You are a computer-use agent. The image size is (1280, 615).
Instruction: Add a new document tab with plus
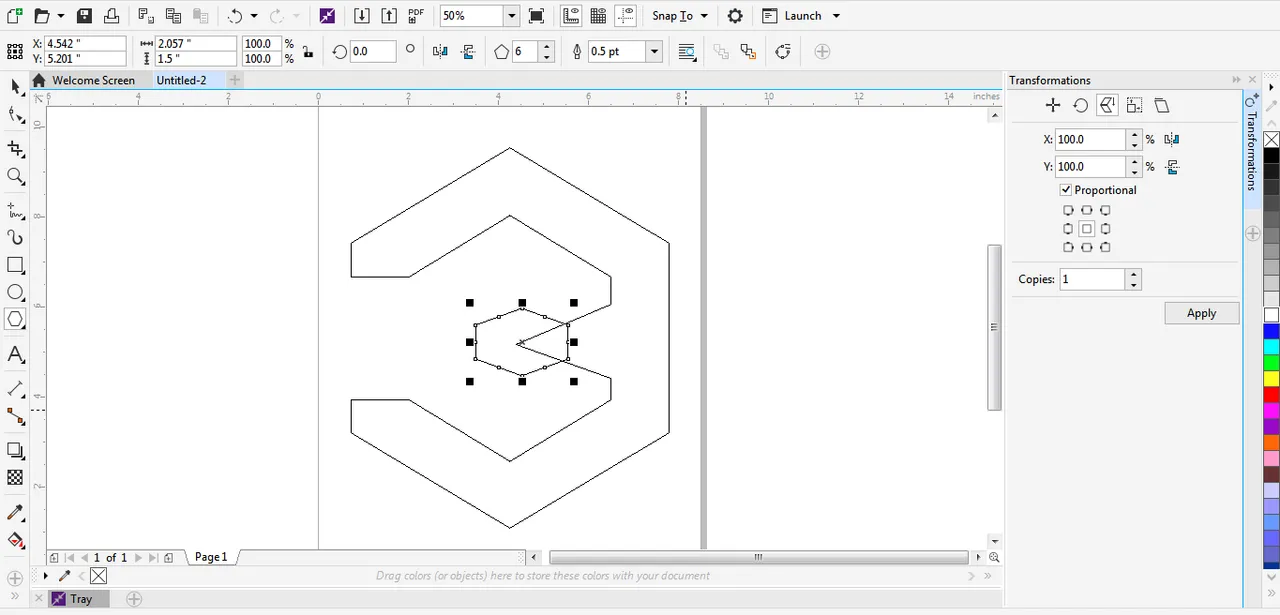click(x=234, y=80)
